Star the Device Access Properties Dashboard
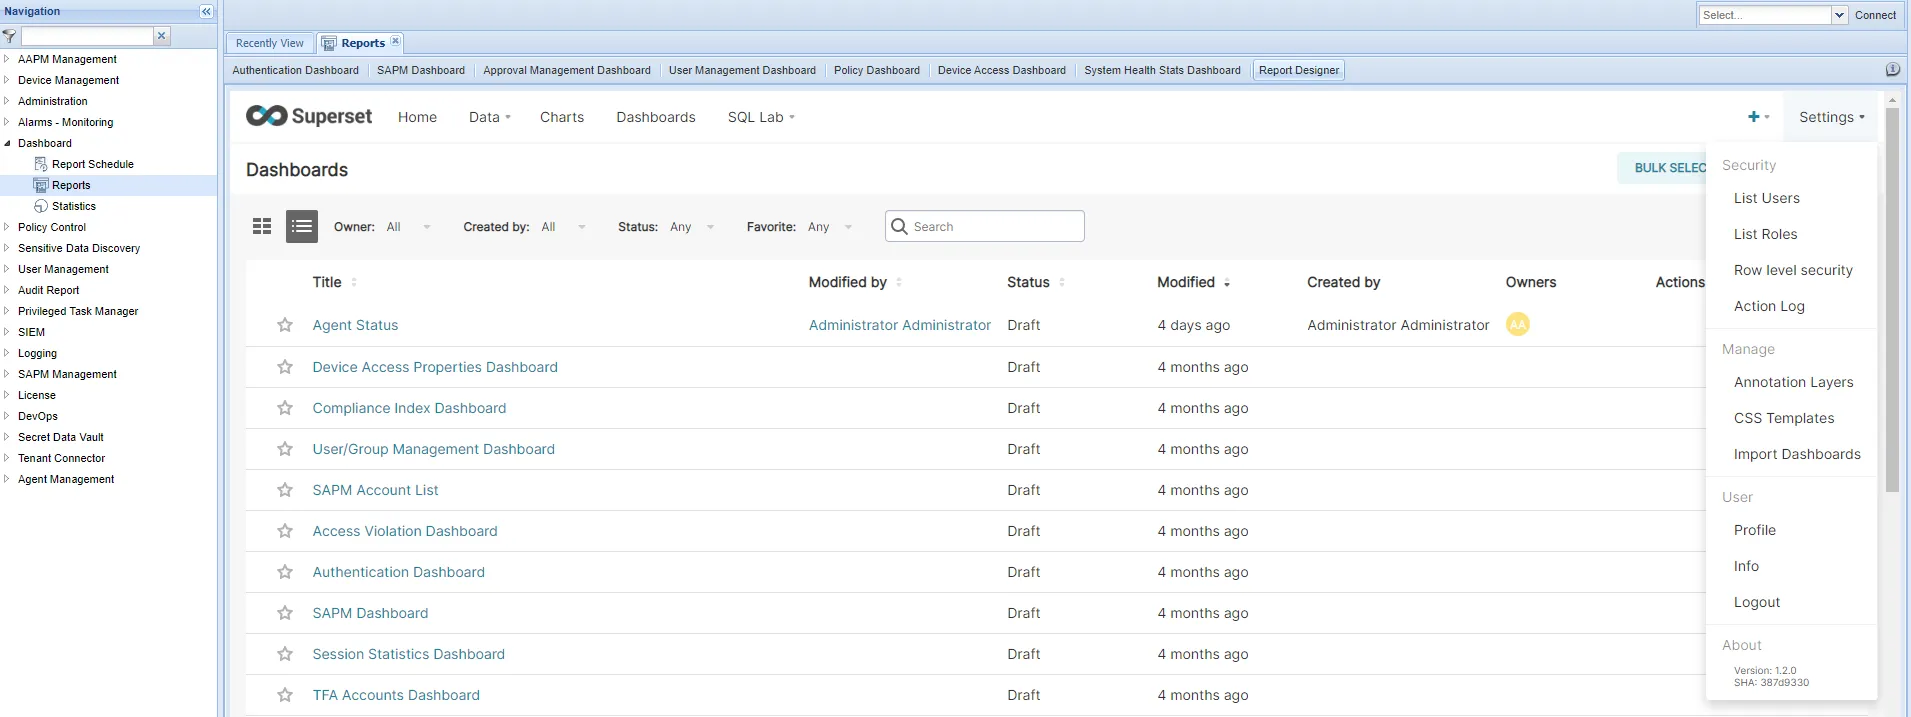The image size is (1911, 717). click(285, 367)
